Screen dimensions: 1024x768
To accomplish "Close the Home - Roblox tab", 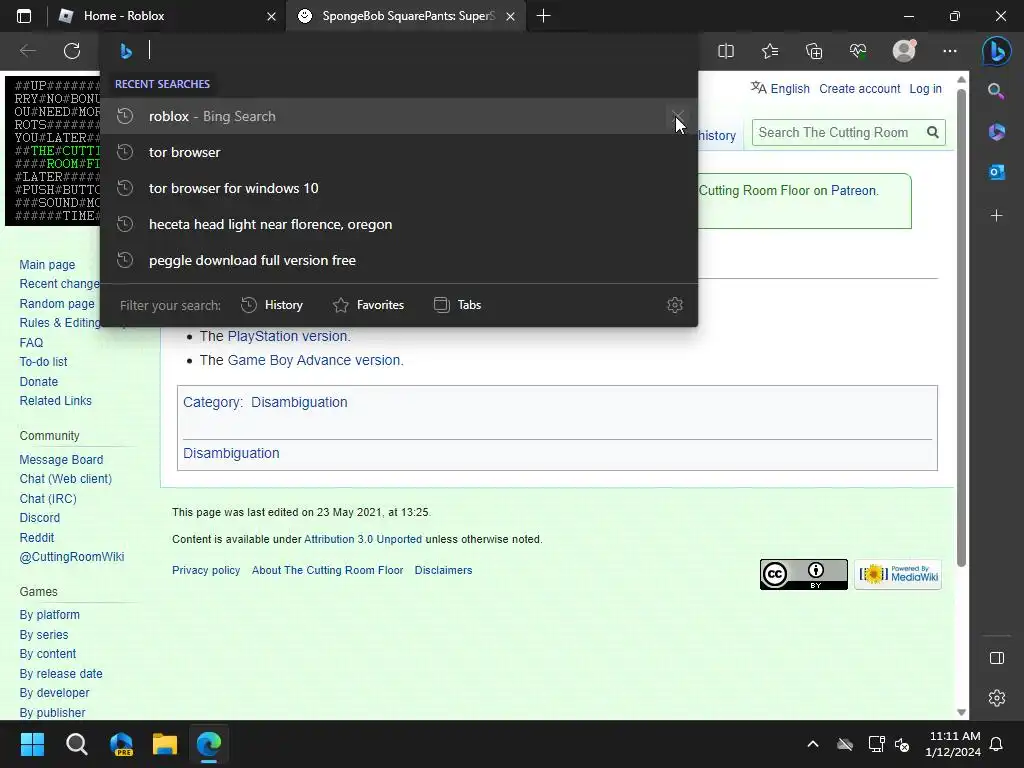I will pyautogui.click(x=271, y=16).
